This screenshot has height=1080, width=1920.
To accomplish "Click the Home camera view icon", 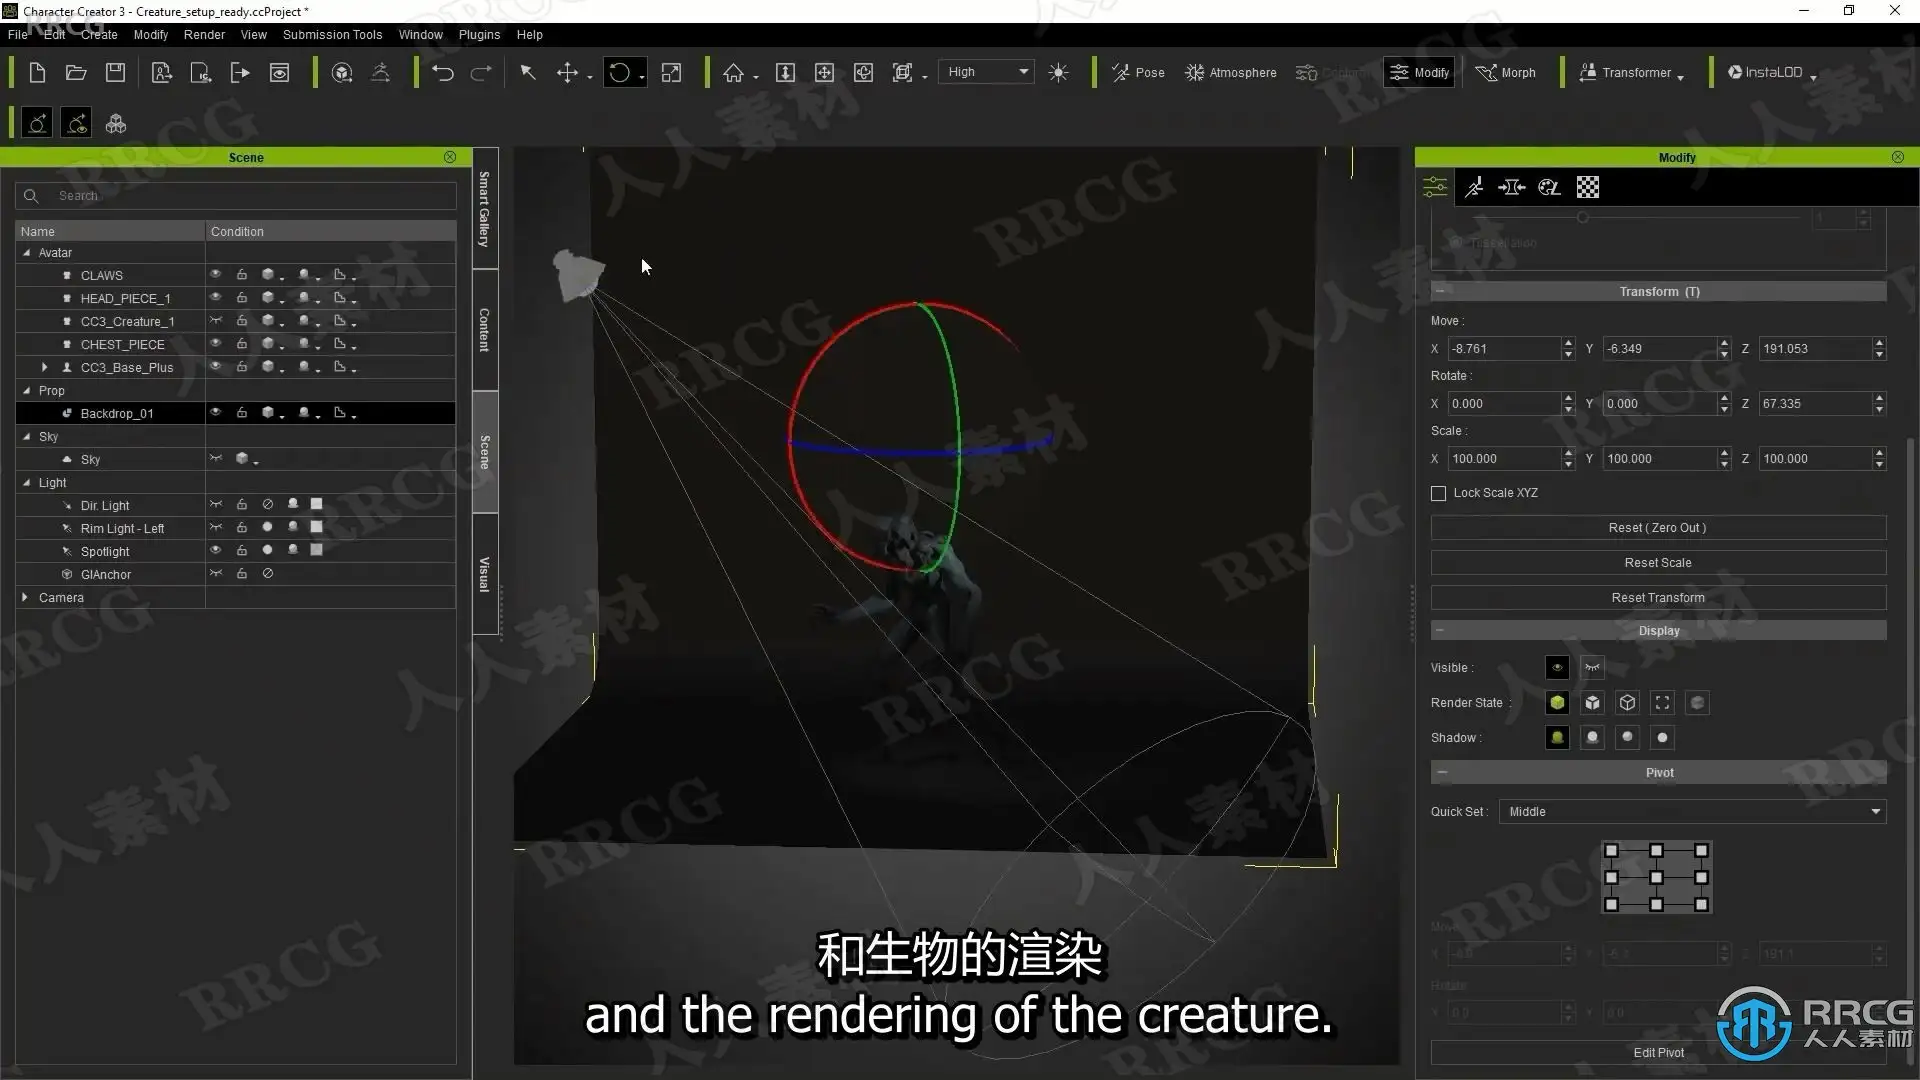I will point(734,72).
